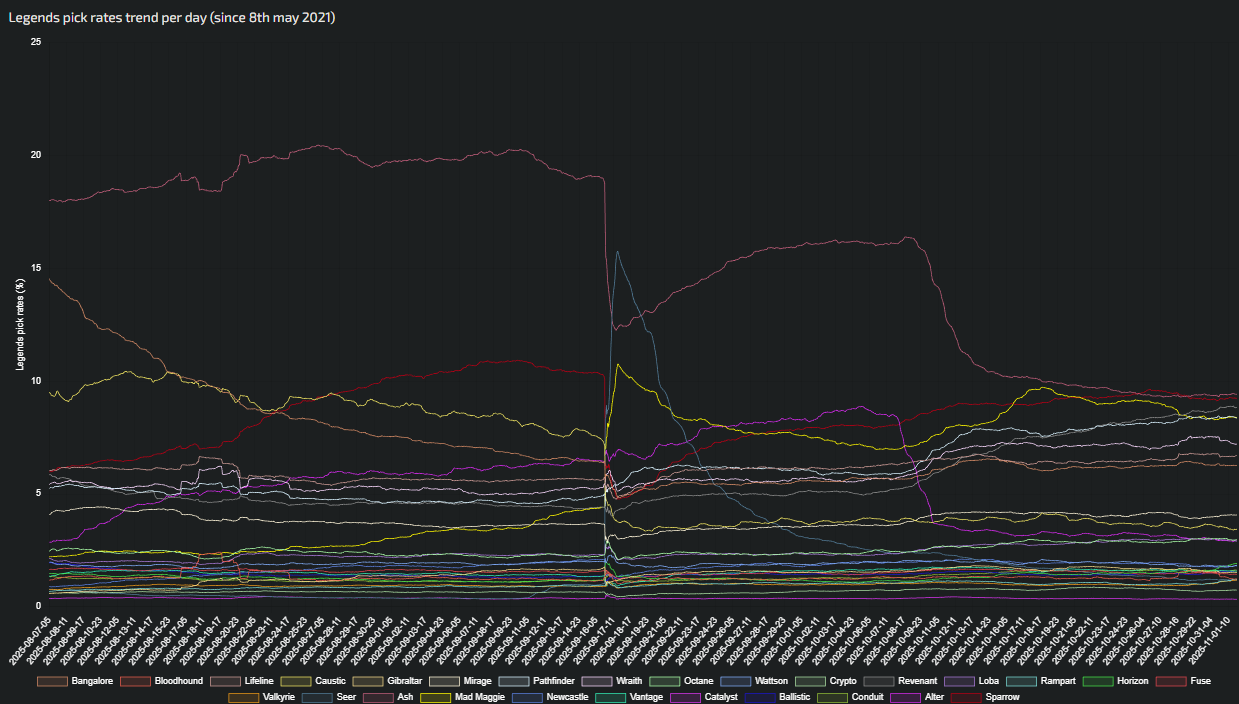Click the Horizon green legend box
This screenshot has width=1239, height=704.
[x=1100, y=681]
